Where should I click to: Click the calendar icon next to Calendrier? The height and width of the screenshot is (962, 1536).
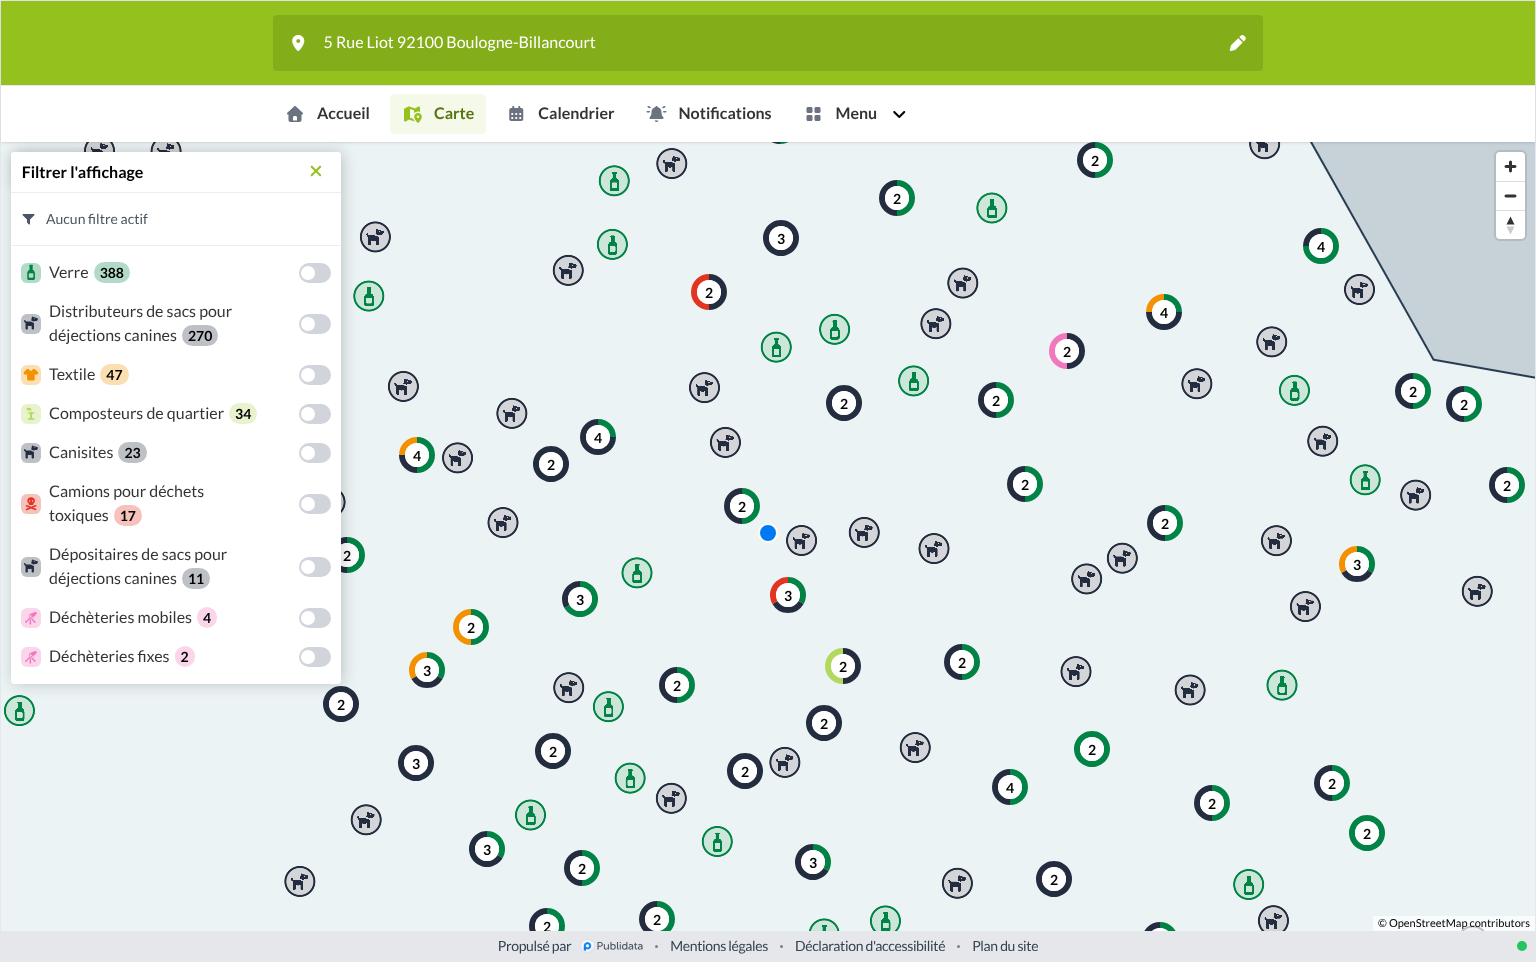click(x=516, y=114)
